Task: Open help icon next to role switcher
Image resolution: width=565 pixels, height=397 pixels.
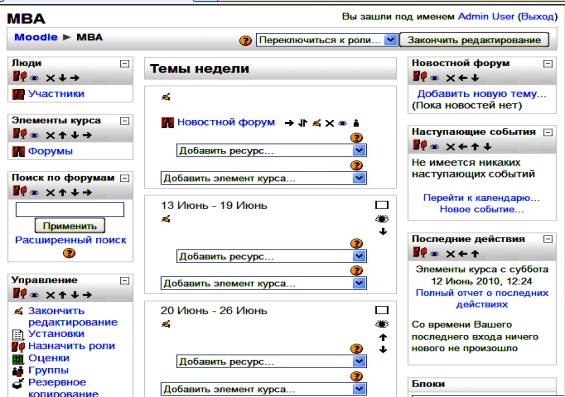Action: point(245,40)
